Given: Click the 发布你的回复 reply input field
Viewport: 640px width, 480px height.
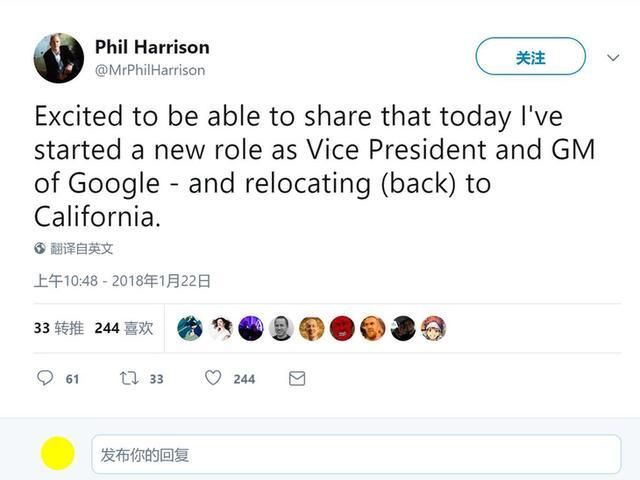Looking at the screenshot, I should pyautogui.click(x=355, y=454).
